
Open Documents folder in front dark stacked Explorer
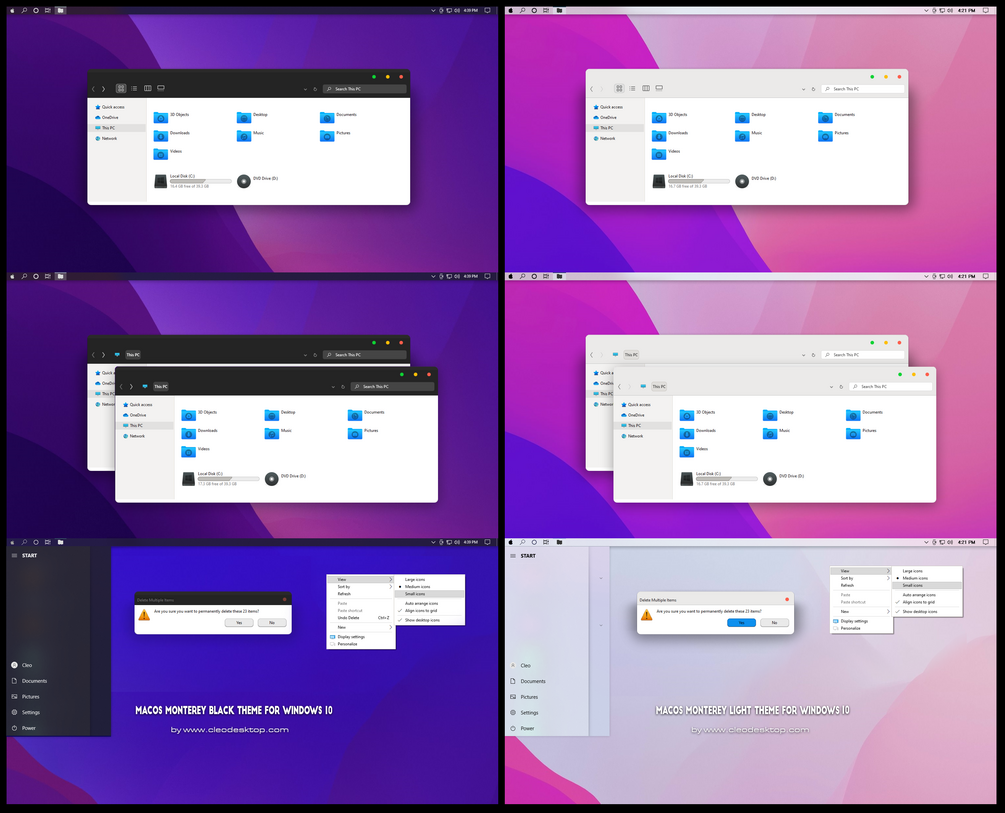tap(366, 414)
